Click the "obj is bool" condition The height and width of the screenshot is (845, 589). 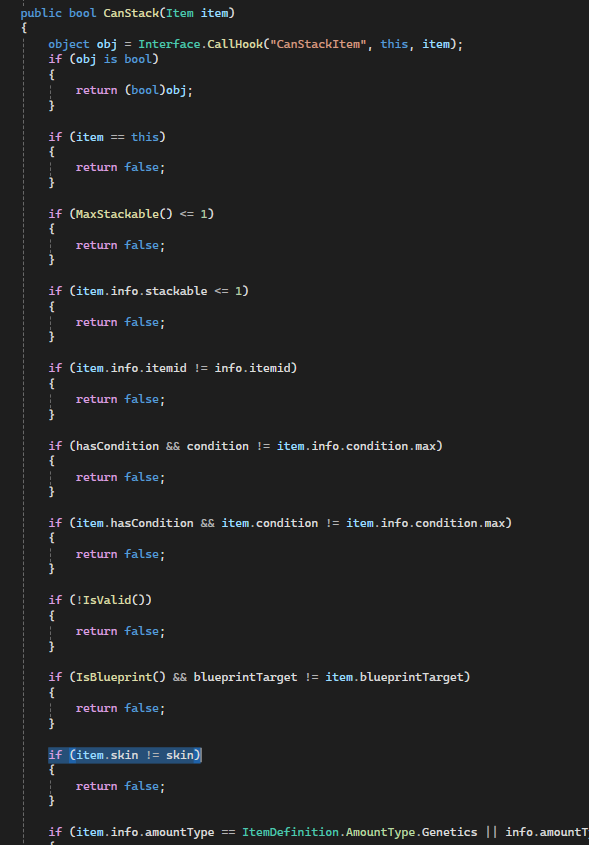click(114, 59)
